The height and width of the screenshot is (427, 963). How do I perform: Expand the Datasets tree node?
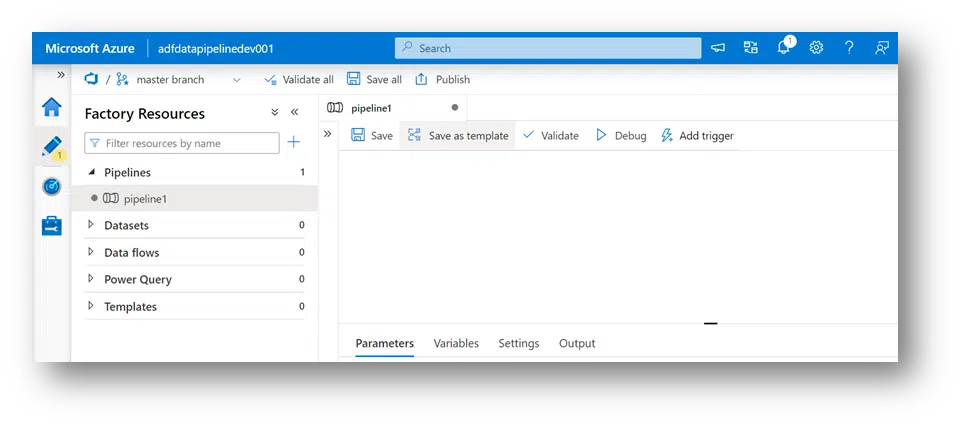(91, 225)
